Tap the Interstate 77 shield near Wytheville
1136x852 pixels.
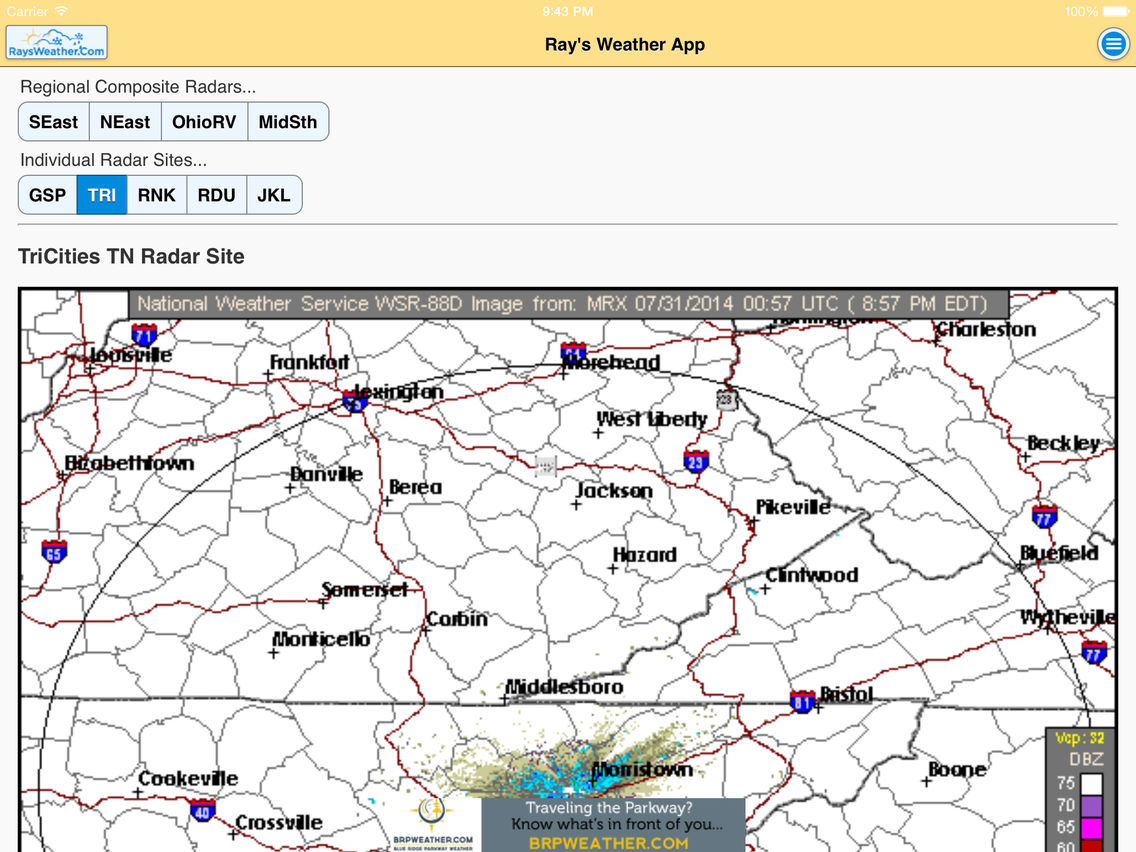pyautogui.click(x=1094, y=653)
